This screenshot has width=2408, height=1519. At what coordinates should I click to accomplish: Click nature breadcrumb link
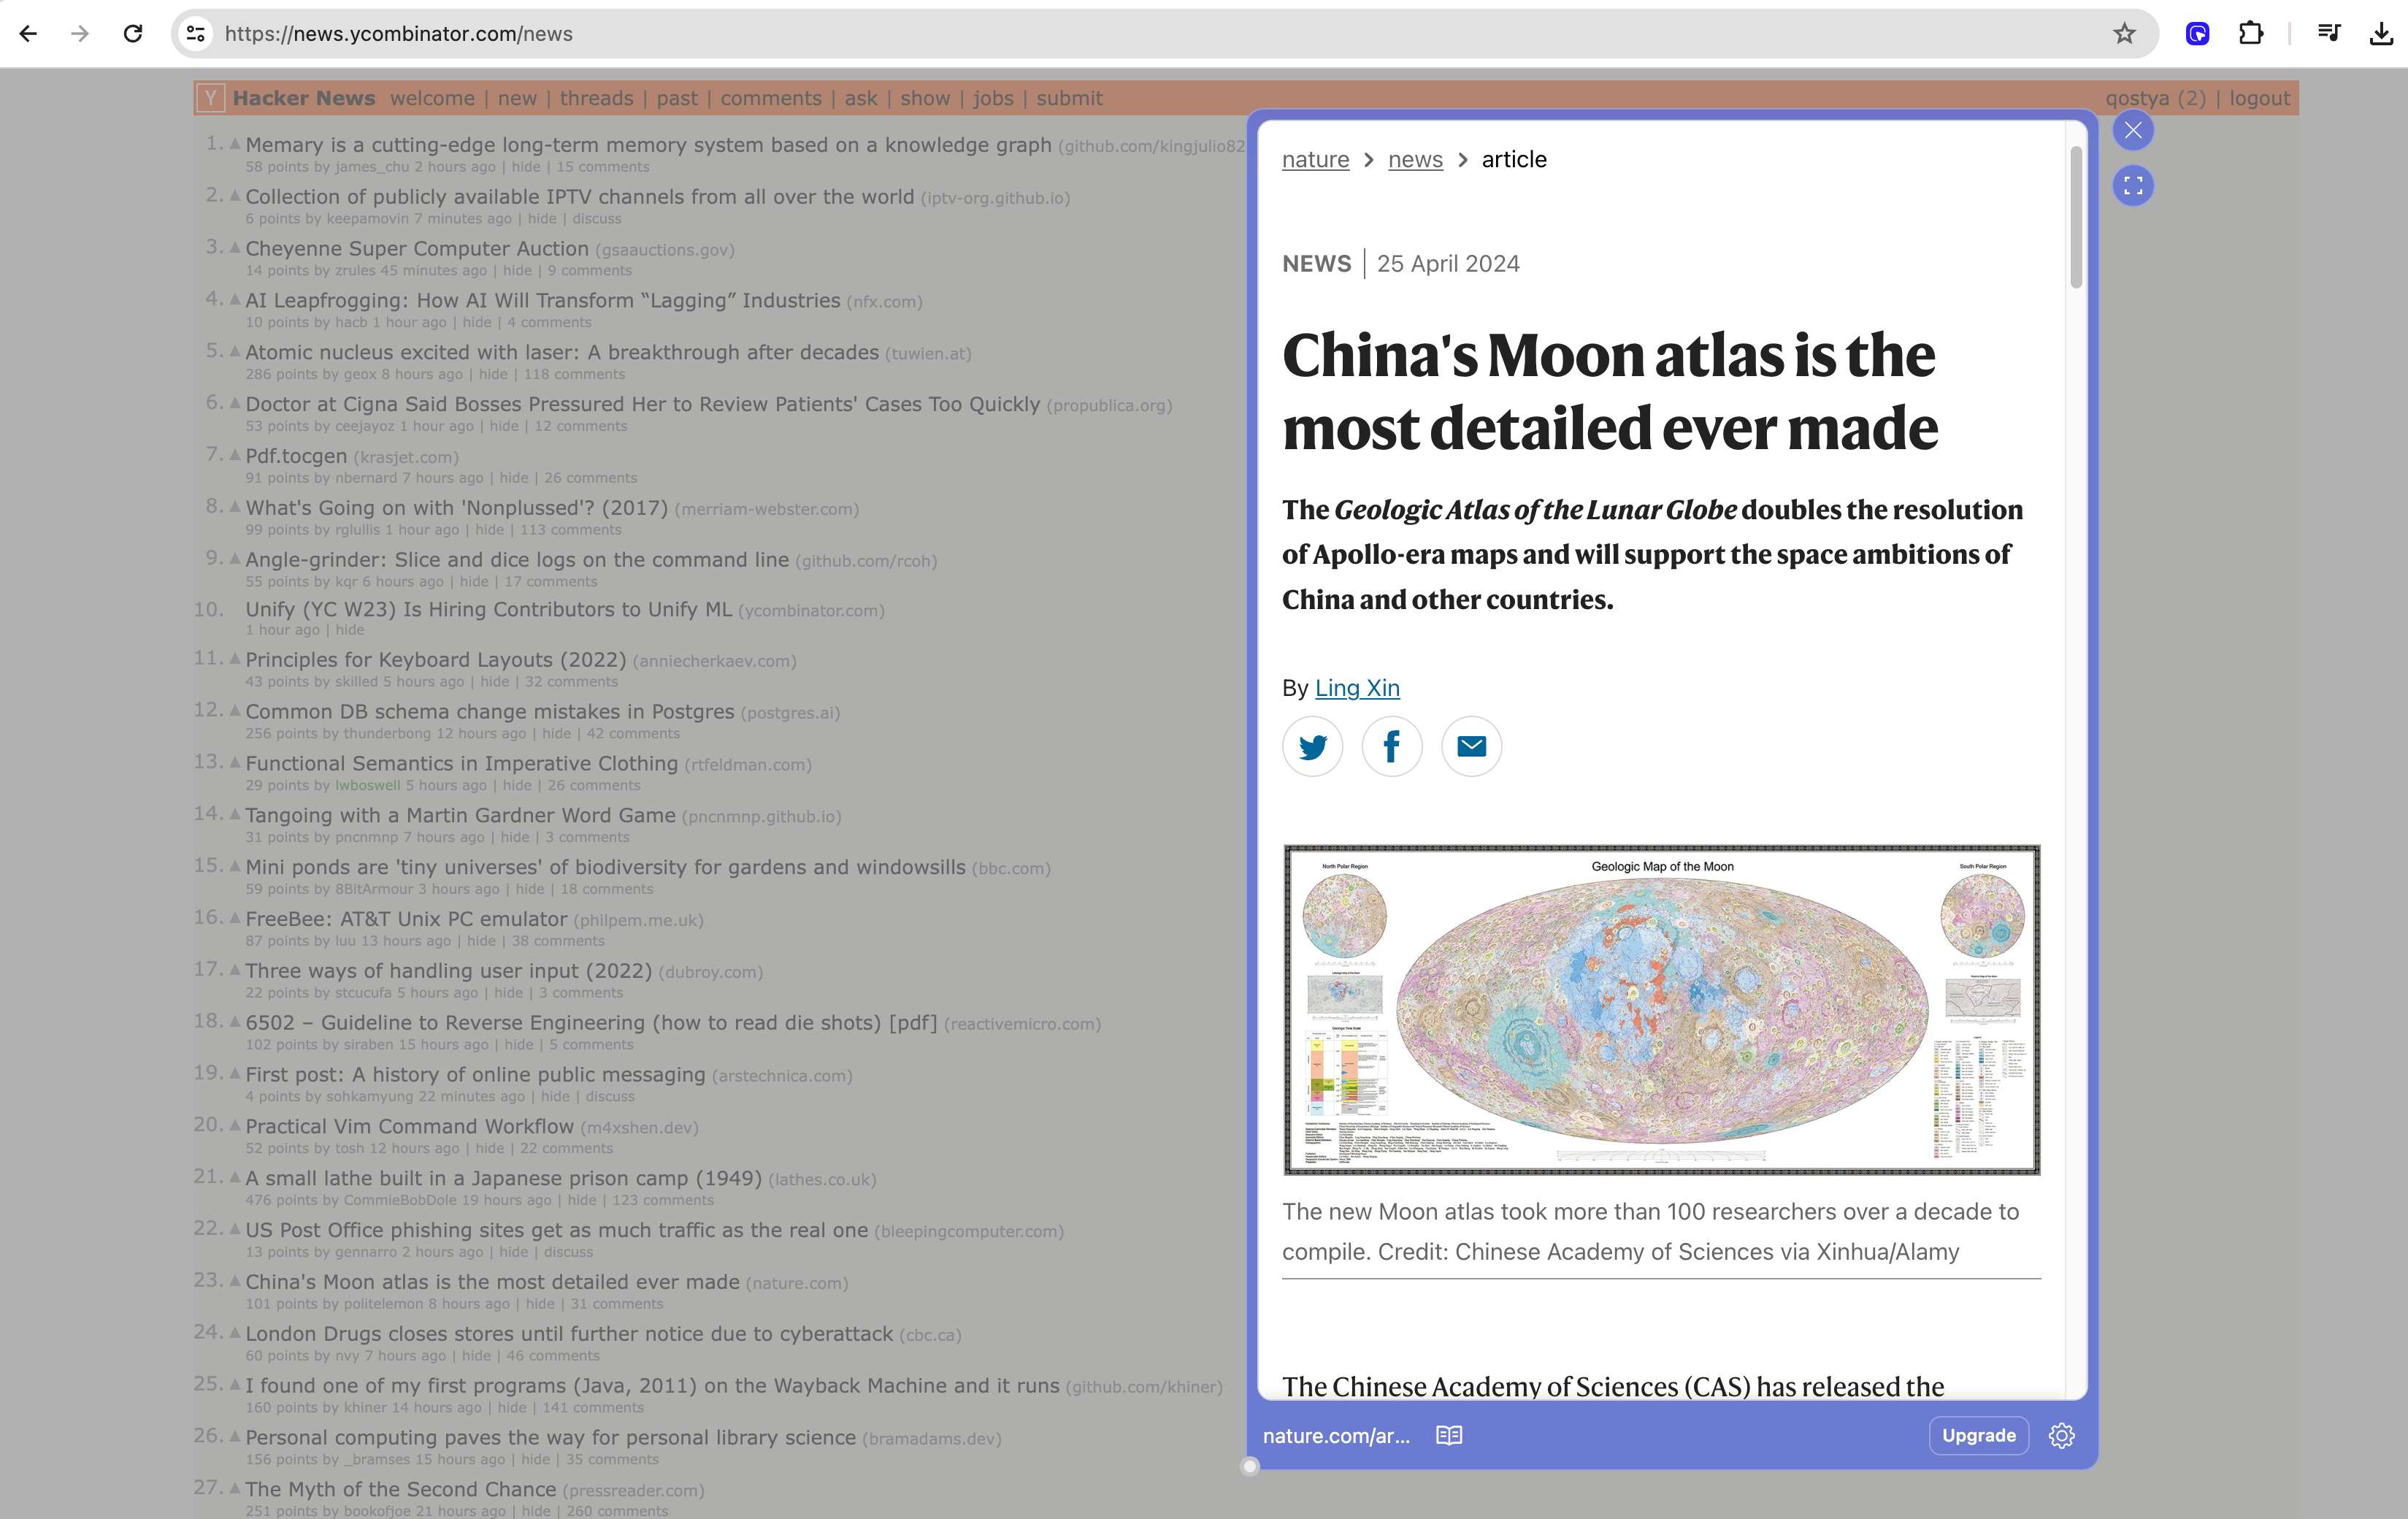point(1315,160)
